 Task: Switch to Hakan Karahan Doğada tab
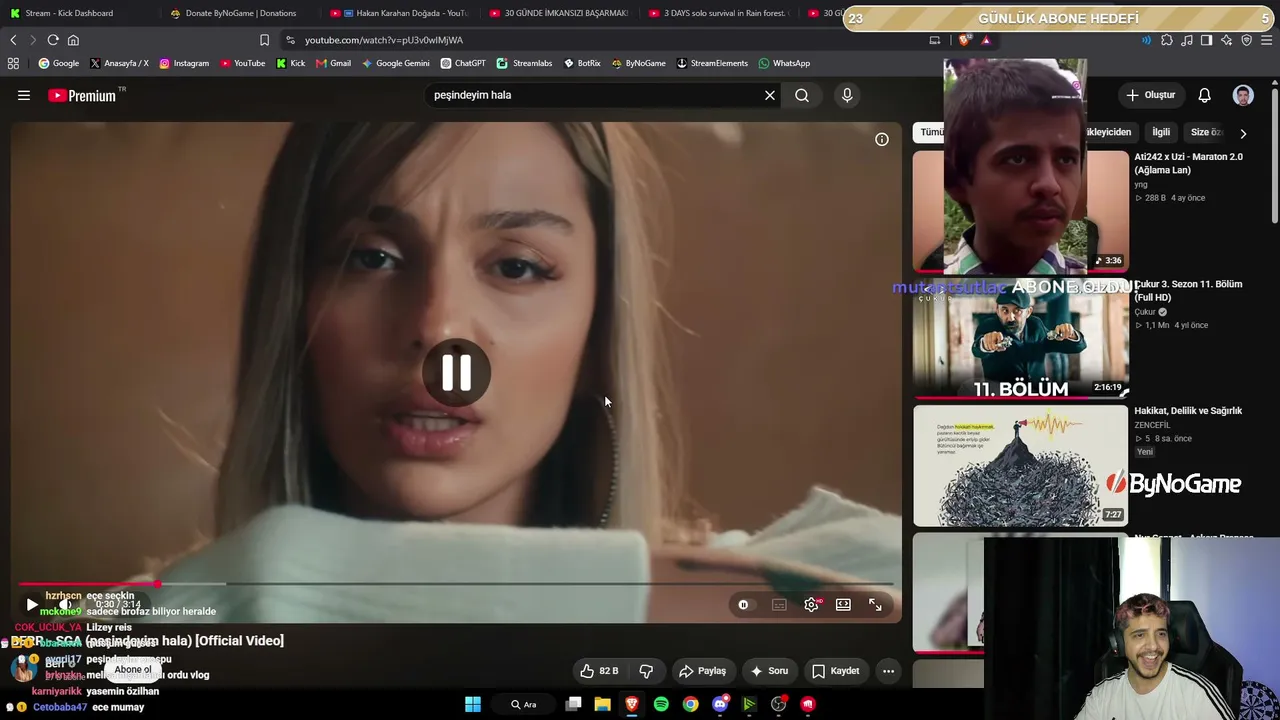[401, 13]
